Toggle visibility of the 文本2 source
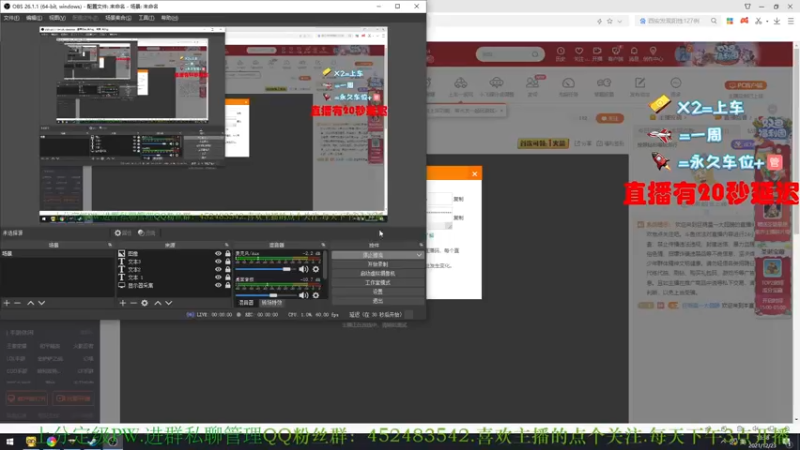The image size is (800, 450). click(x=218, y=269)
